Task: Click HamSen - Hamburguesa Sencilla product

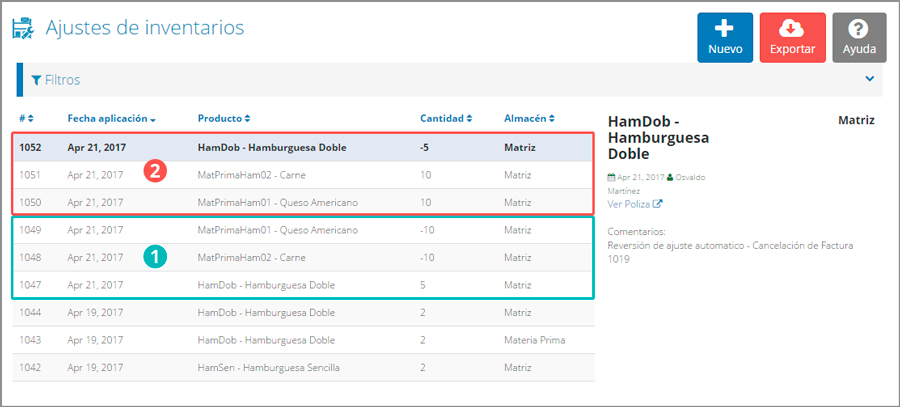Action: pyautogui.click(x=269, y=367)
